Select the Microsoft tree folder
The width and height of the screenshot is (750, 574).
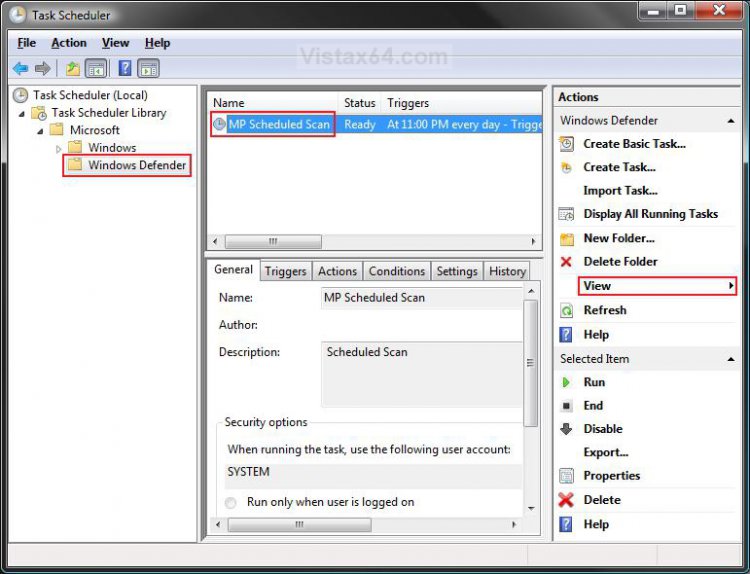94,130
